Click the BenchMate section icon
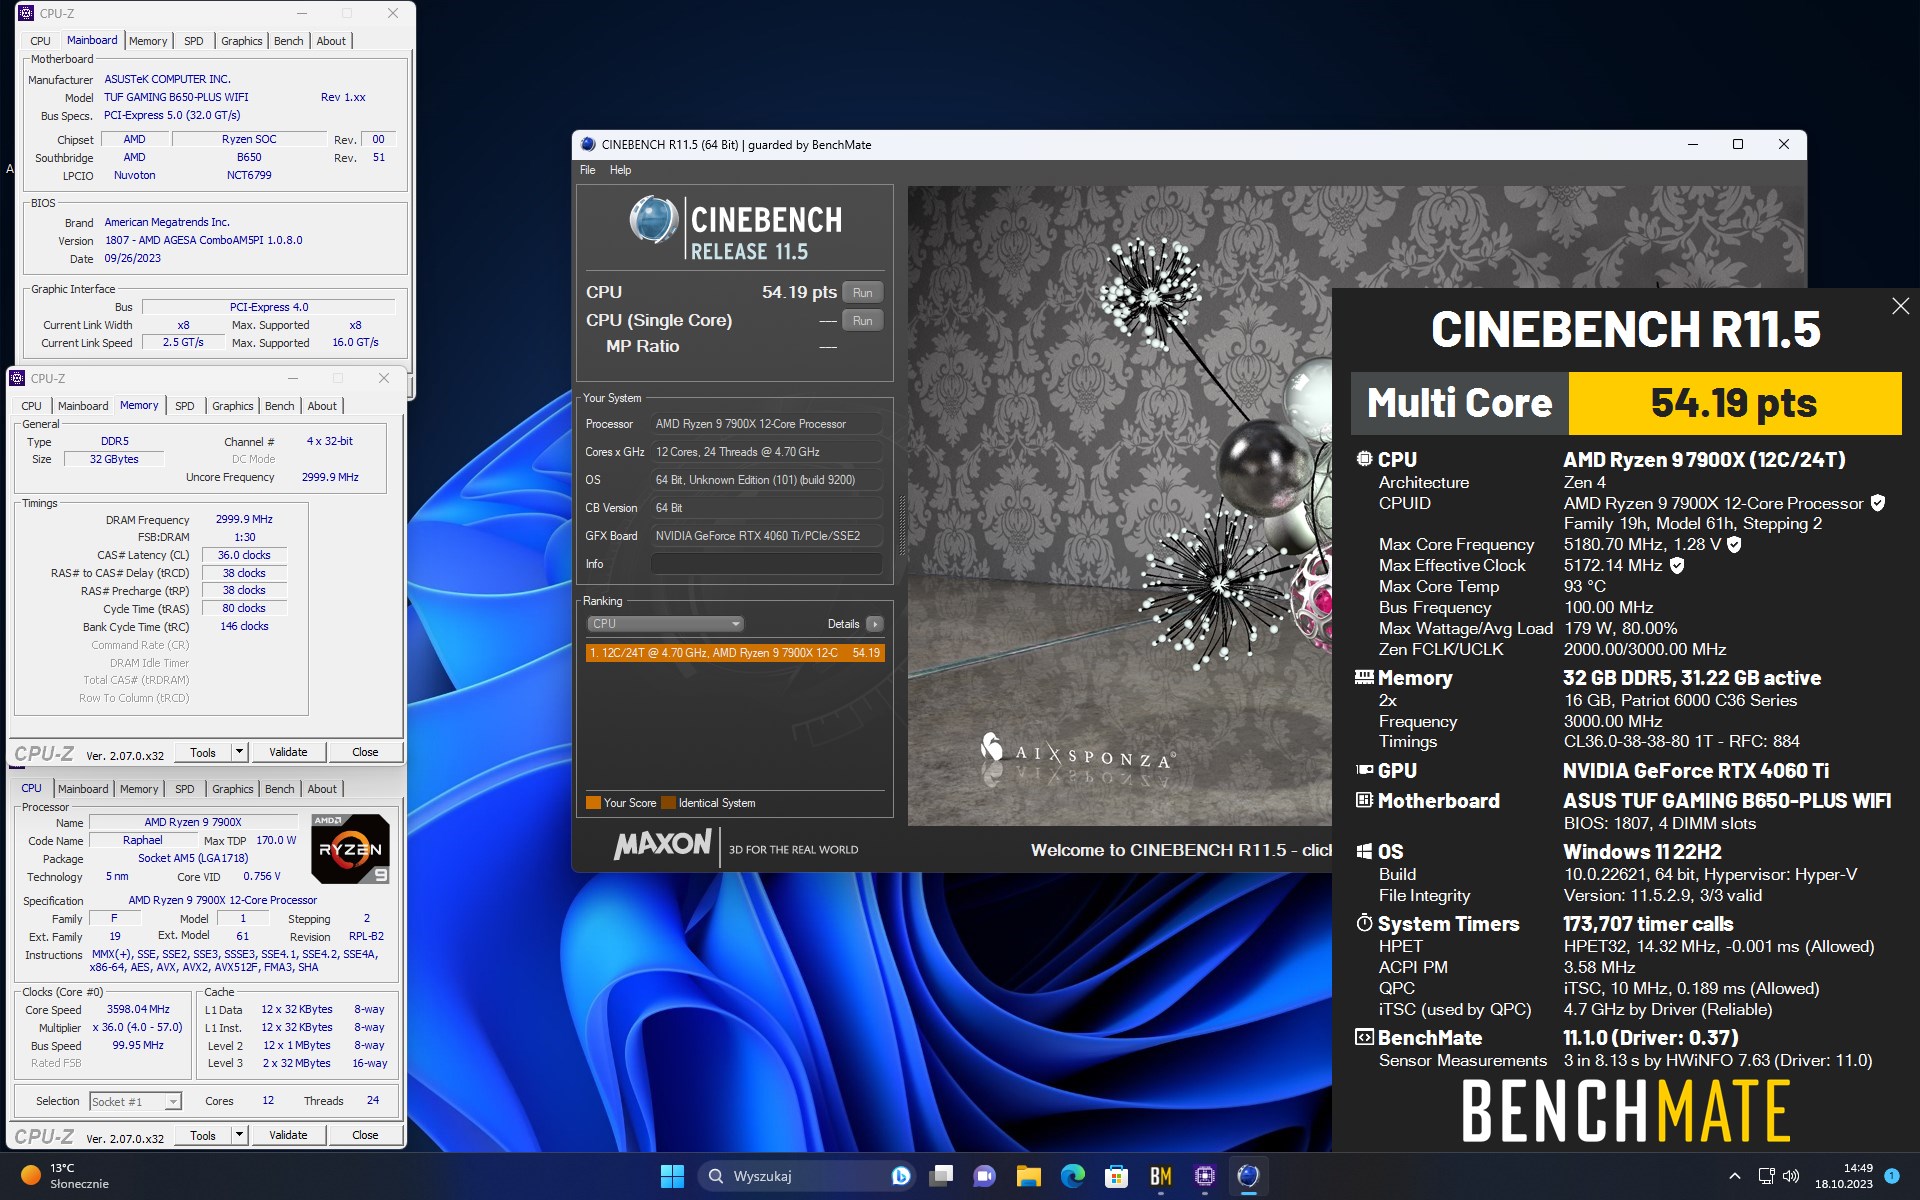Viewport: 1920px width, 1200px height. [x=1364, y=1037]
